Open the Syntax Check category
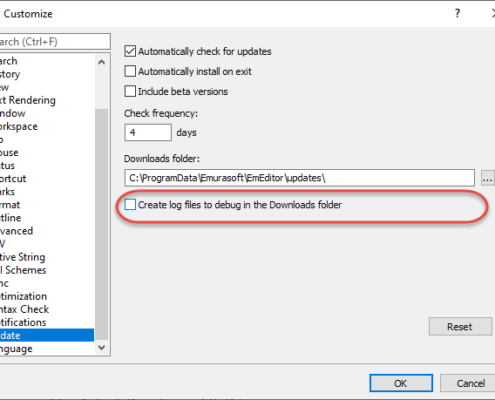Image resolution: width=495 pixels, height=400 pixels. click(x=24, y=309)
